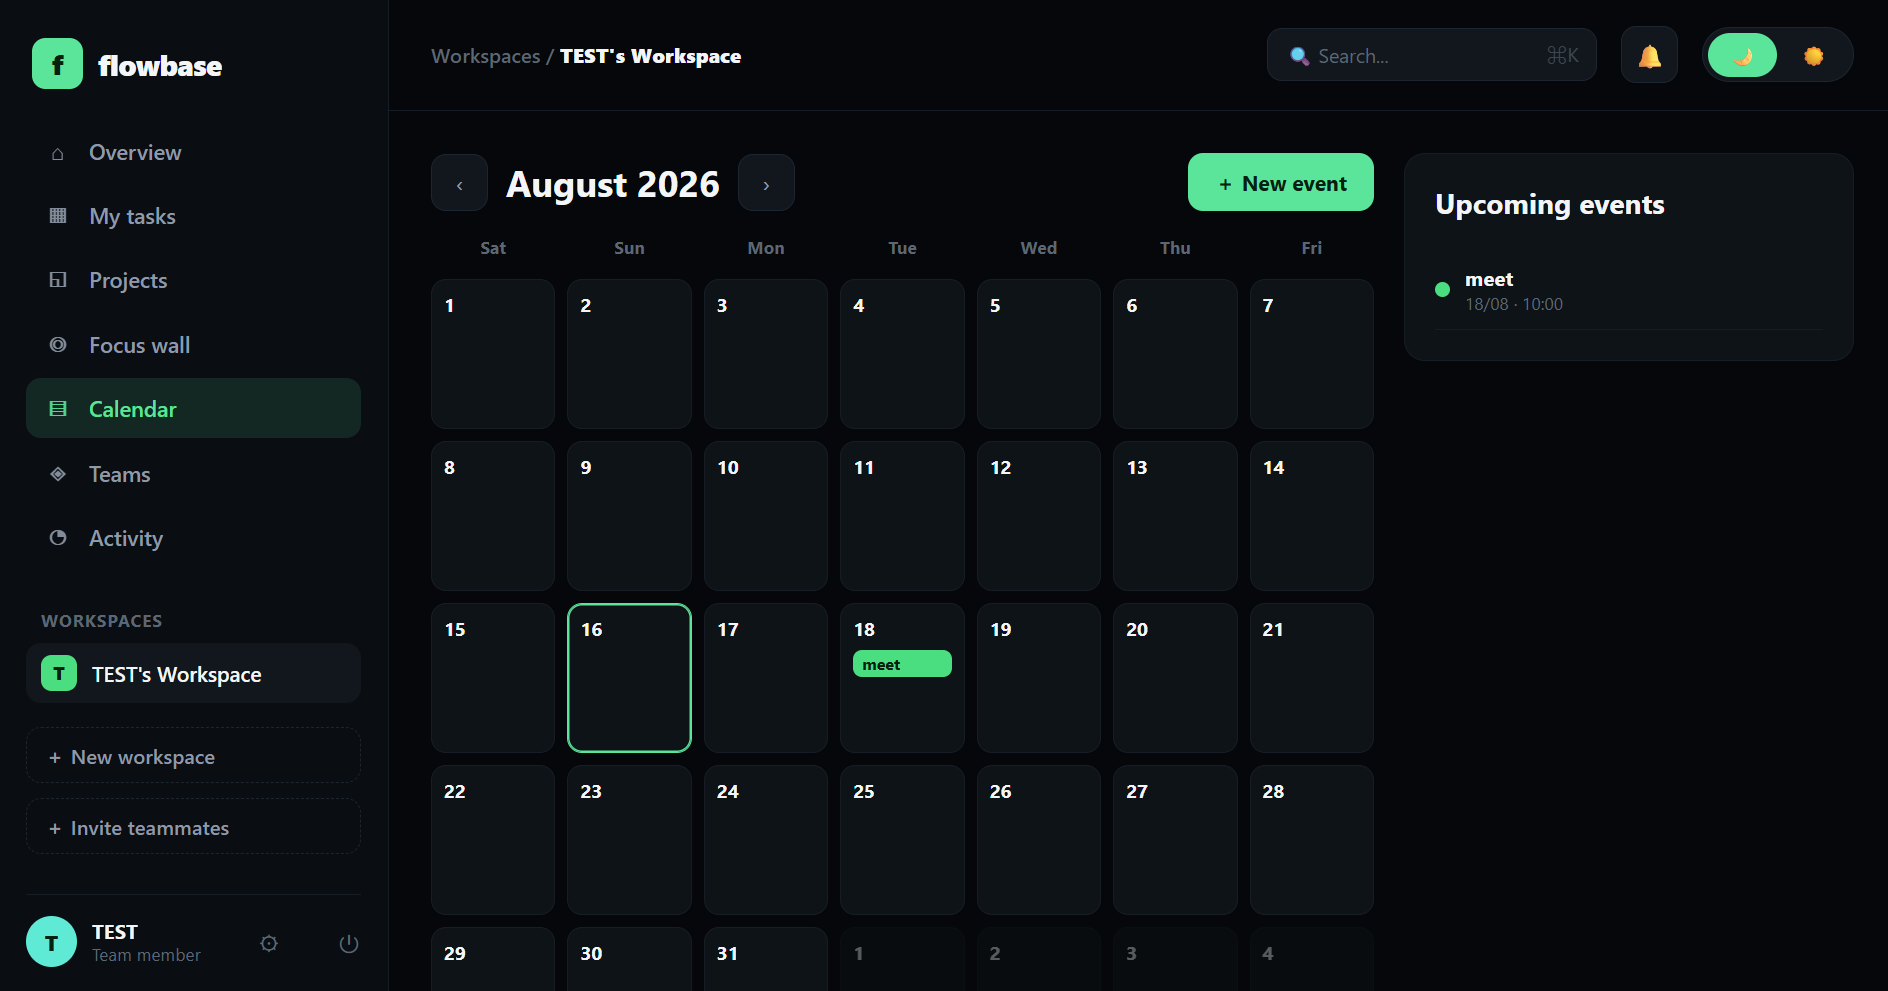Select day 6 in calendar
Screen dimensions: 1888x991
click(1175, 354)
